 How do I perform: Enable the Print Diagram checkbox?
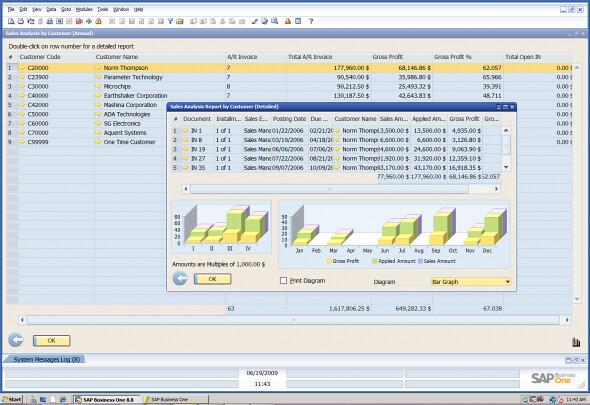pyautogui.click(x=283, y=280)
